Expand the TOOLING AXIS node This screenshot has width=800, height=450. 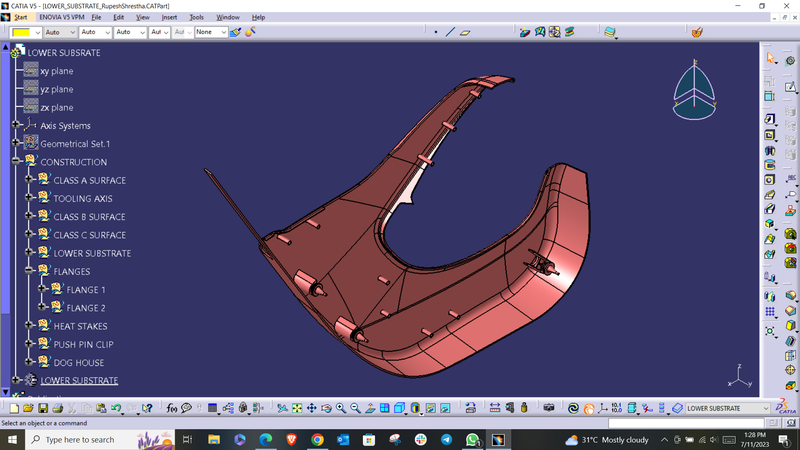click(29, 197)
